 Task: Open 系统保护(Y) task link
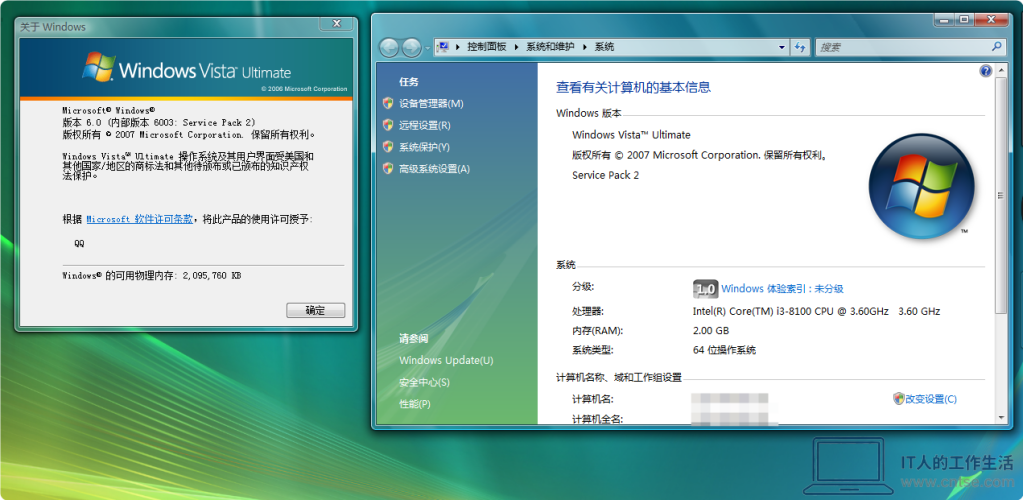click(x=425, y=147)
